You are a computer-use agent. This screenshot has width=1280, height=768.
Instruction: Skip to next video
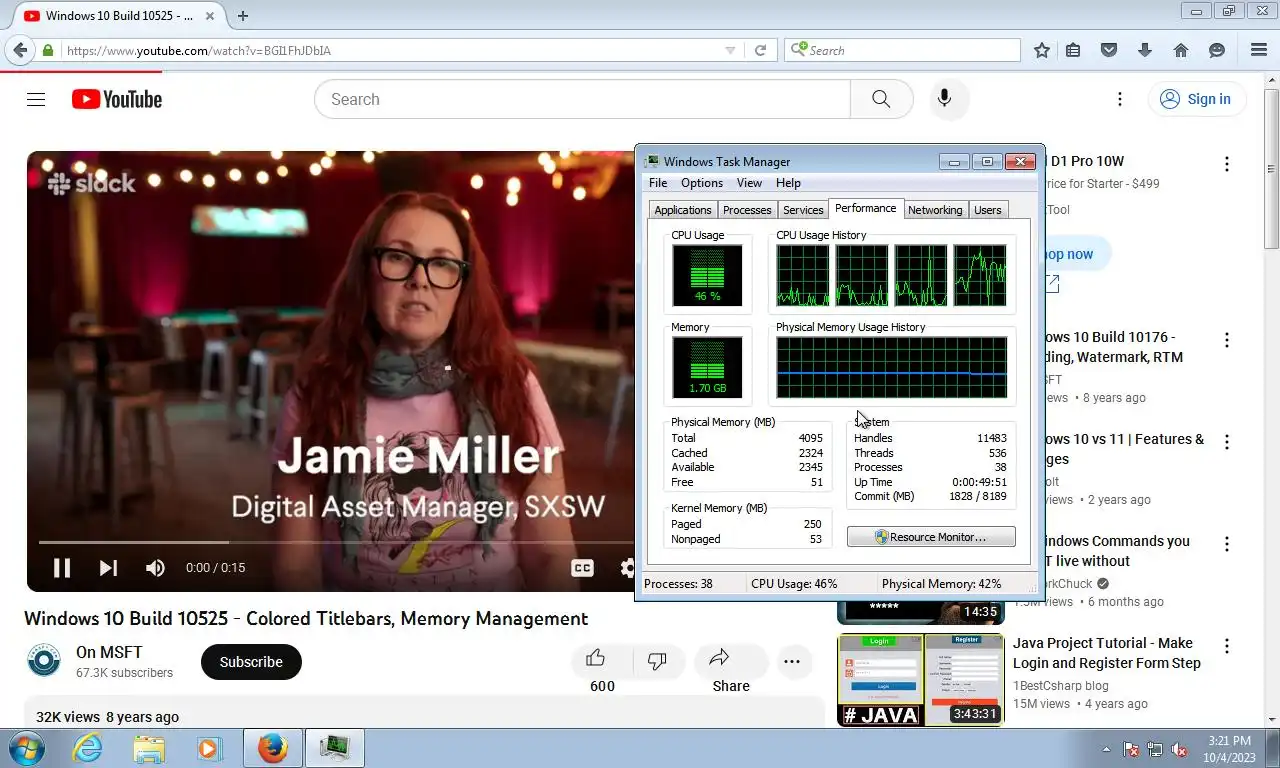point(108,568)
